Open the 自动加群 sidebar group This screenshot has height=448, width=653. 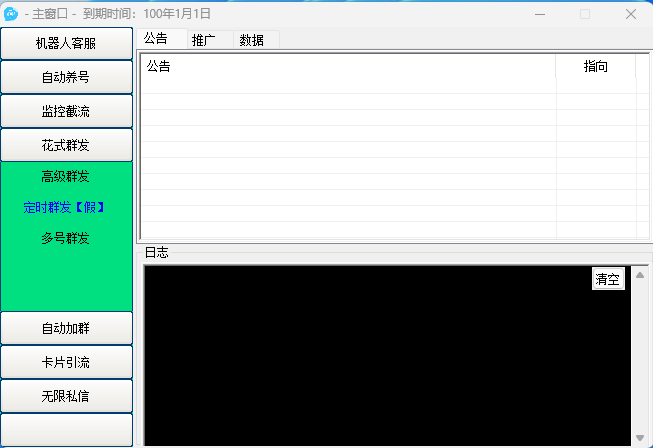tap(66, 328)
